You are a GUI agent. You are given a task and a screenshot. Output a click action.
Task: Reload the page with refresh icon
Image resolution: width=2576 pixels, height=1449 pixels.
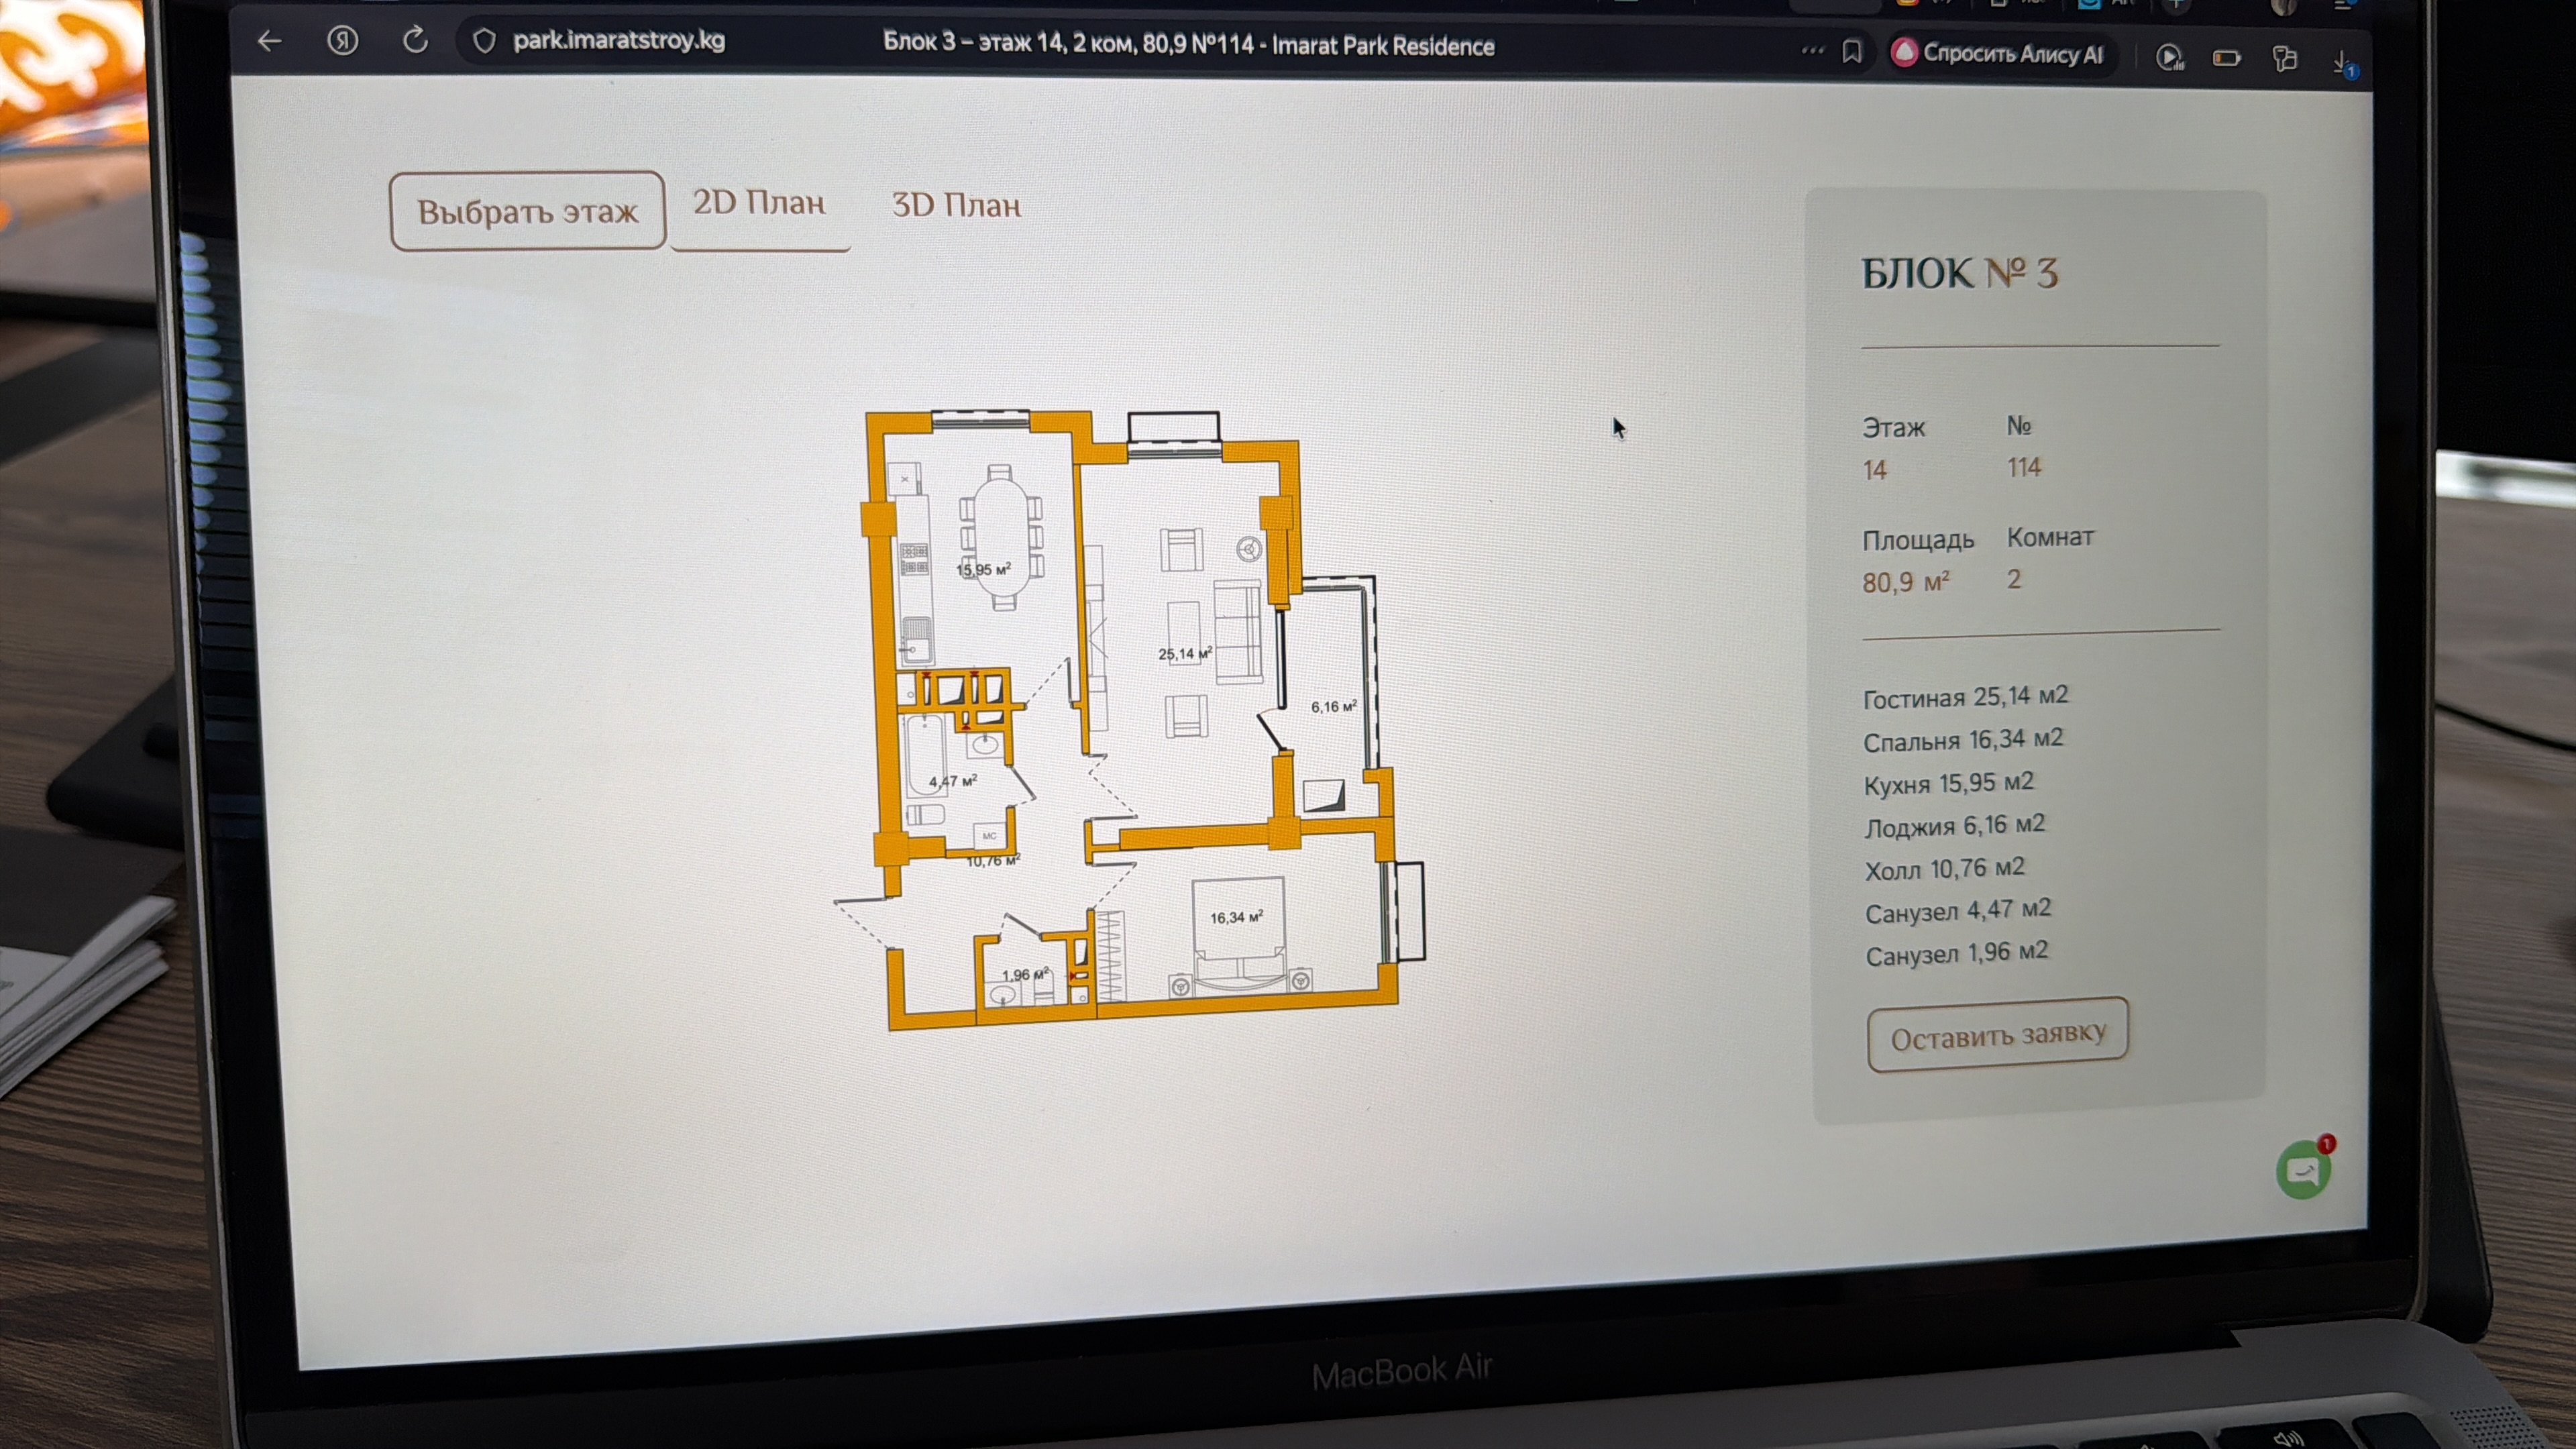pyautogui.click(x=415, y=41)
